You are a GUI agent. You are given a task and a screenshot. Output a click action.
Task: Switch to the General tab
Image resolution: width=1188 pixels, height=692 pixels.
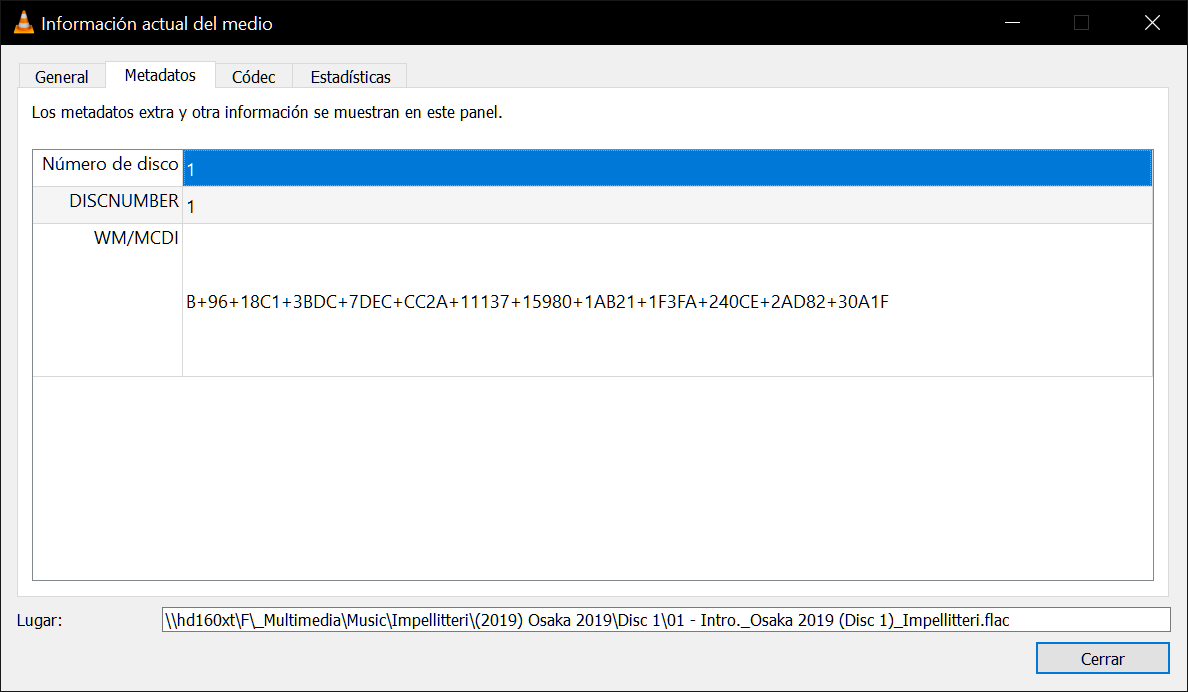61,77
